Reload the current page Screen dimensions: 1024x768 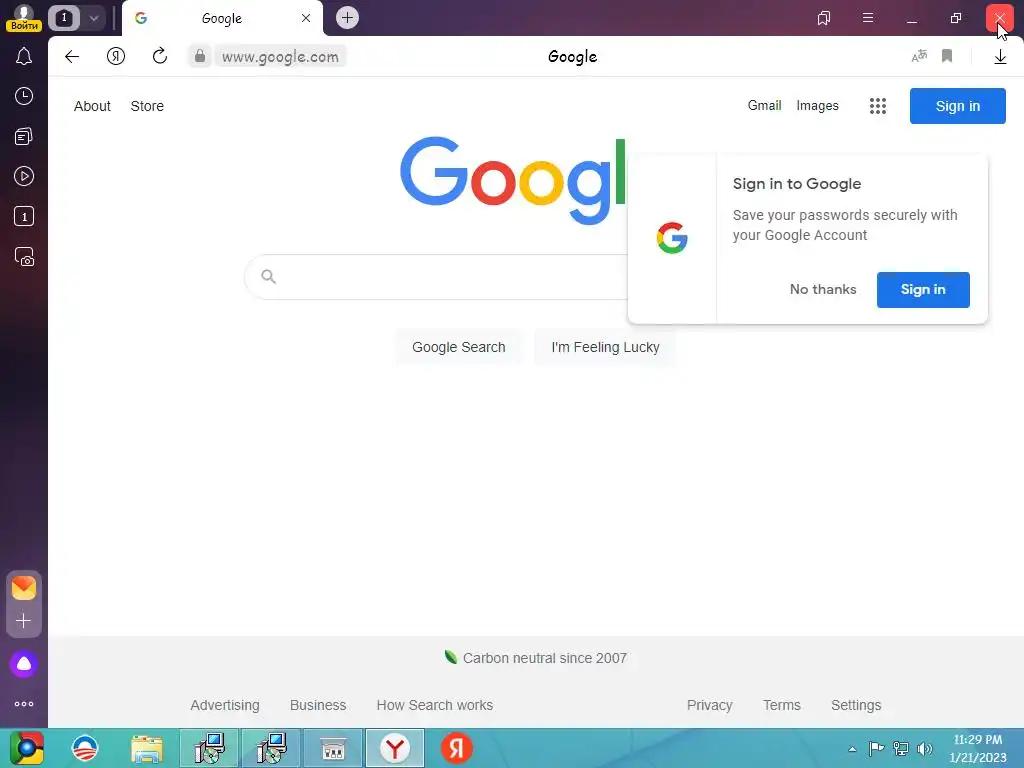click(159, 56)
